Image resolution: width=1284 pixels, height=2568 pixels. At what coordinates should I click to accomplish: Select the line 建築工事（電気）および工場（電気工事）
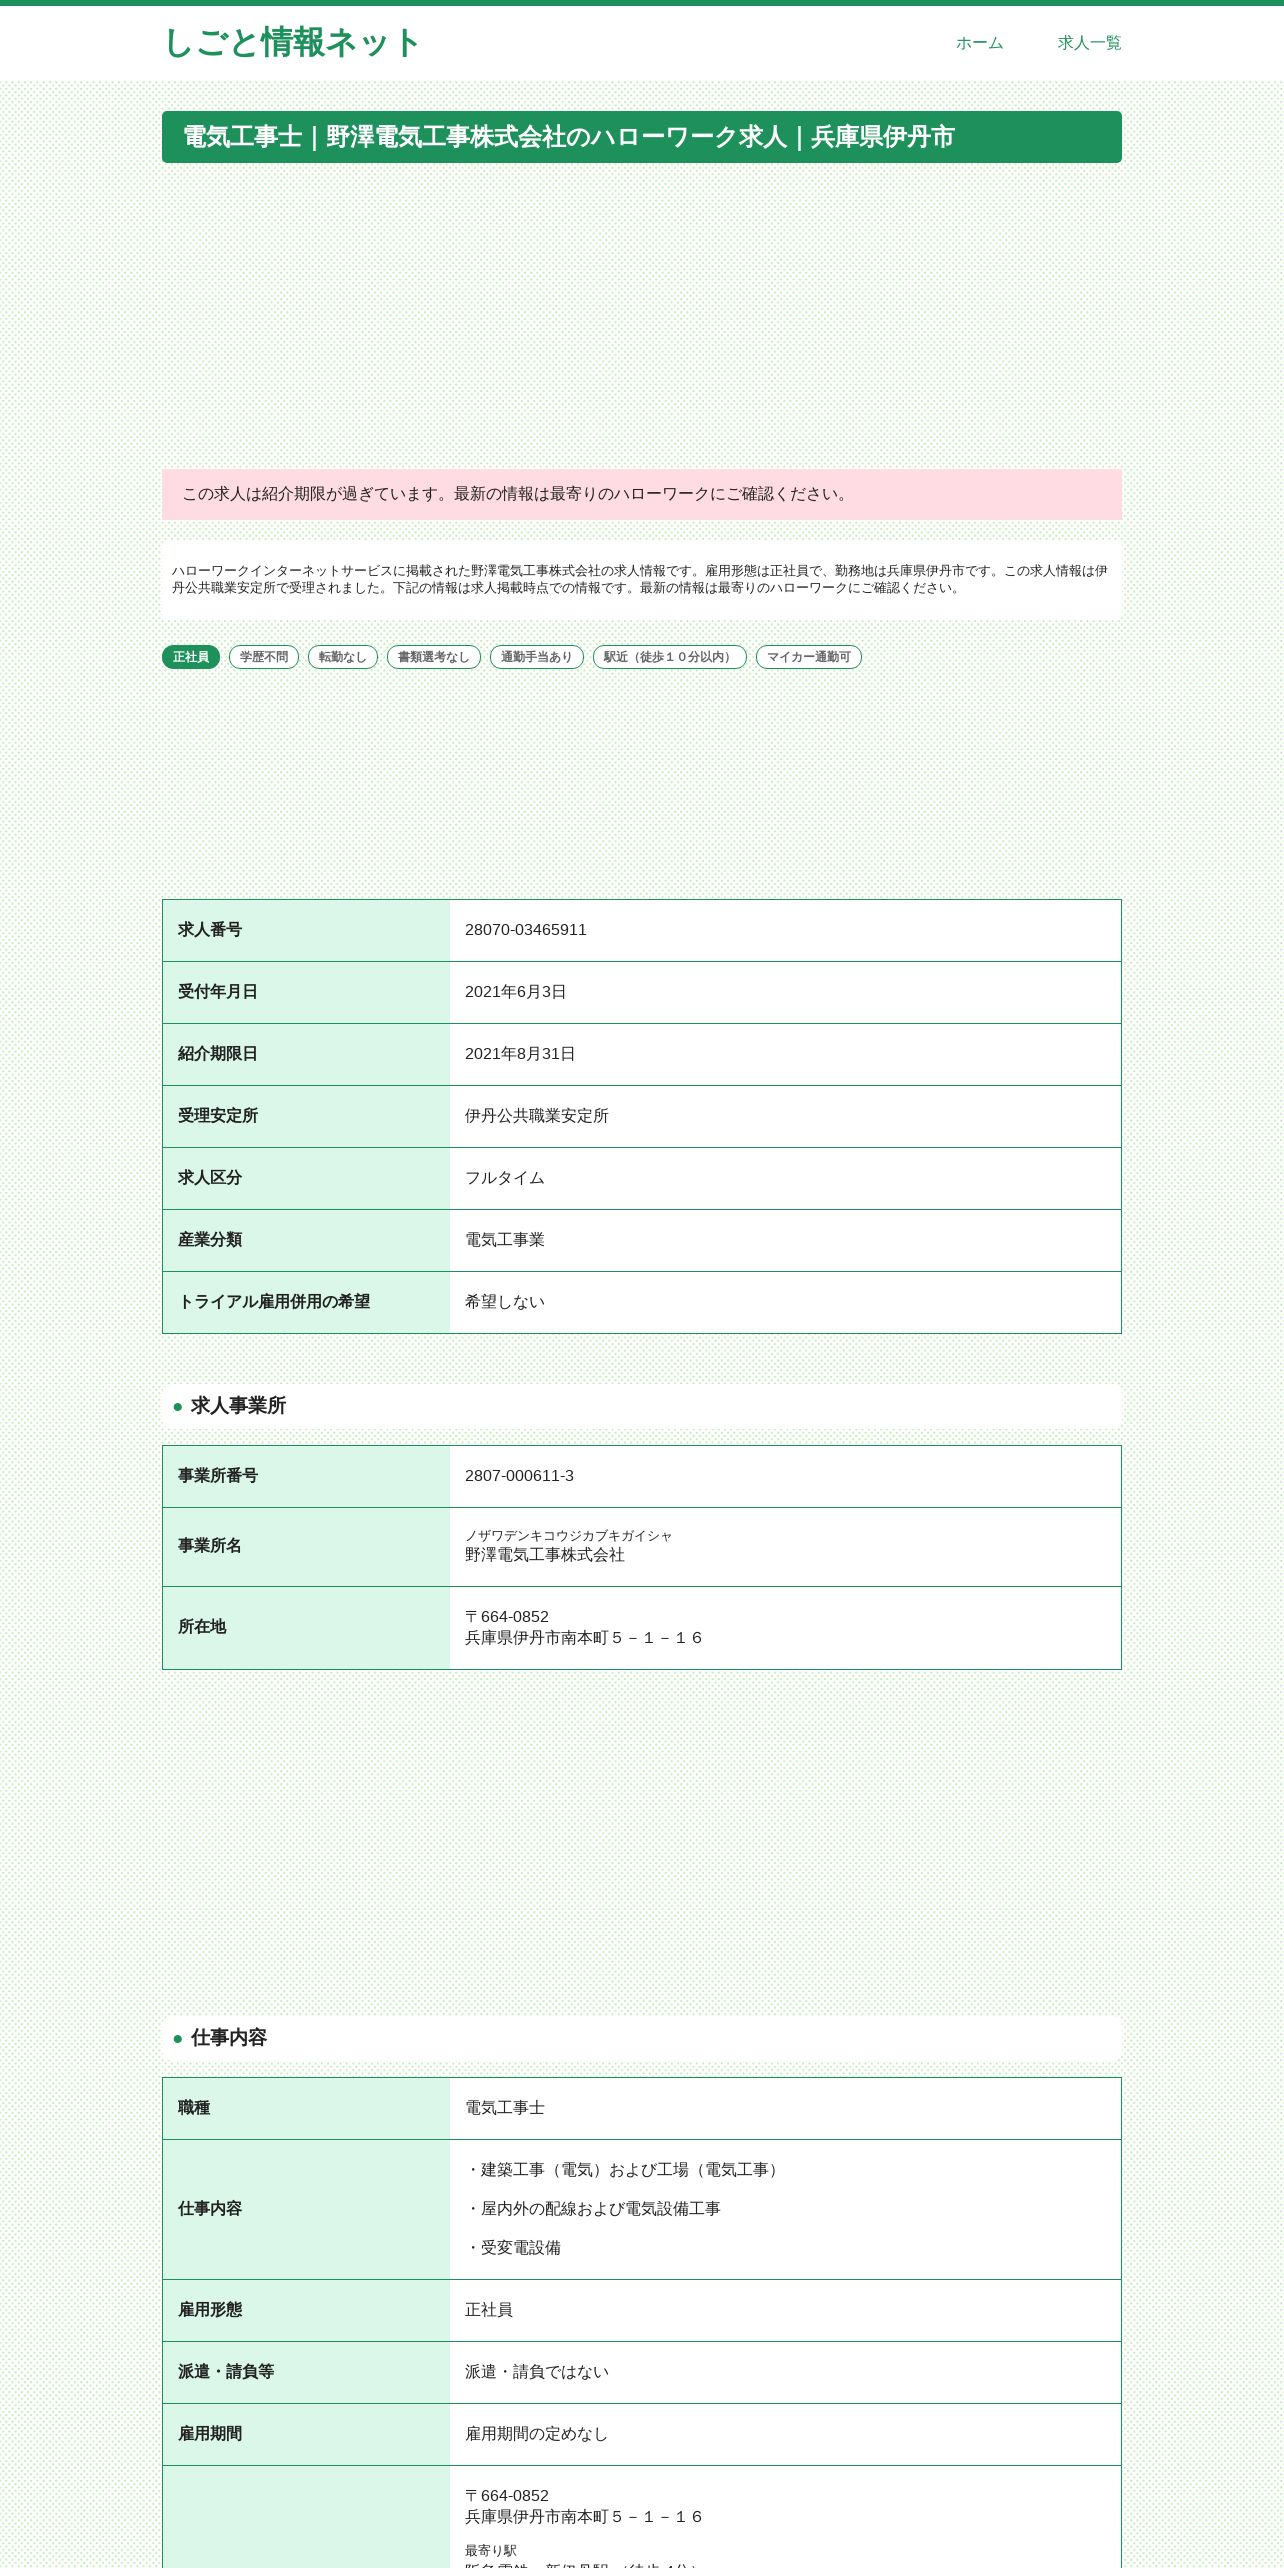click(x=625, y=2170)
